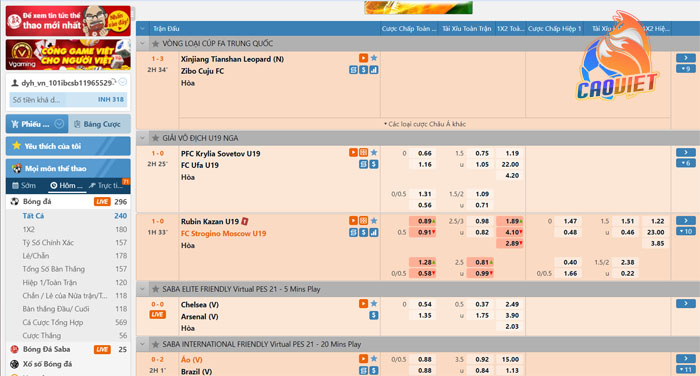Star the Chelsea (V) versus Arsenal match
The width and height of the screenshot is (700, 376).
pyautogui.click(x=374, y=304)
